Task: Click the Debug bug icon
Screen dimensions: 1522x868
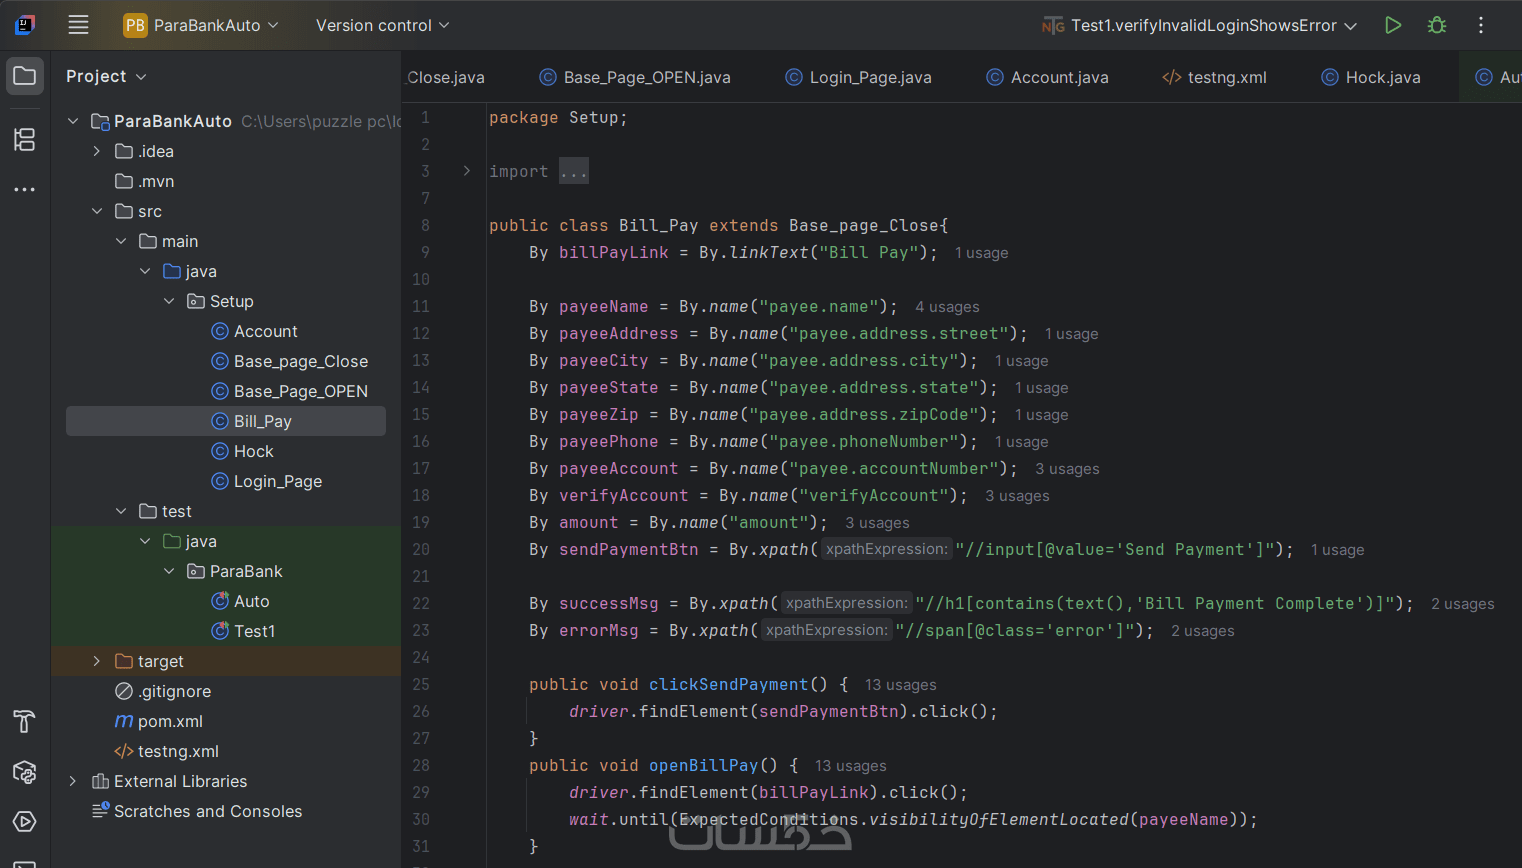Action: (1437, 25)
